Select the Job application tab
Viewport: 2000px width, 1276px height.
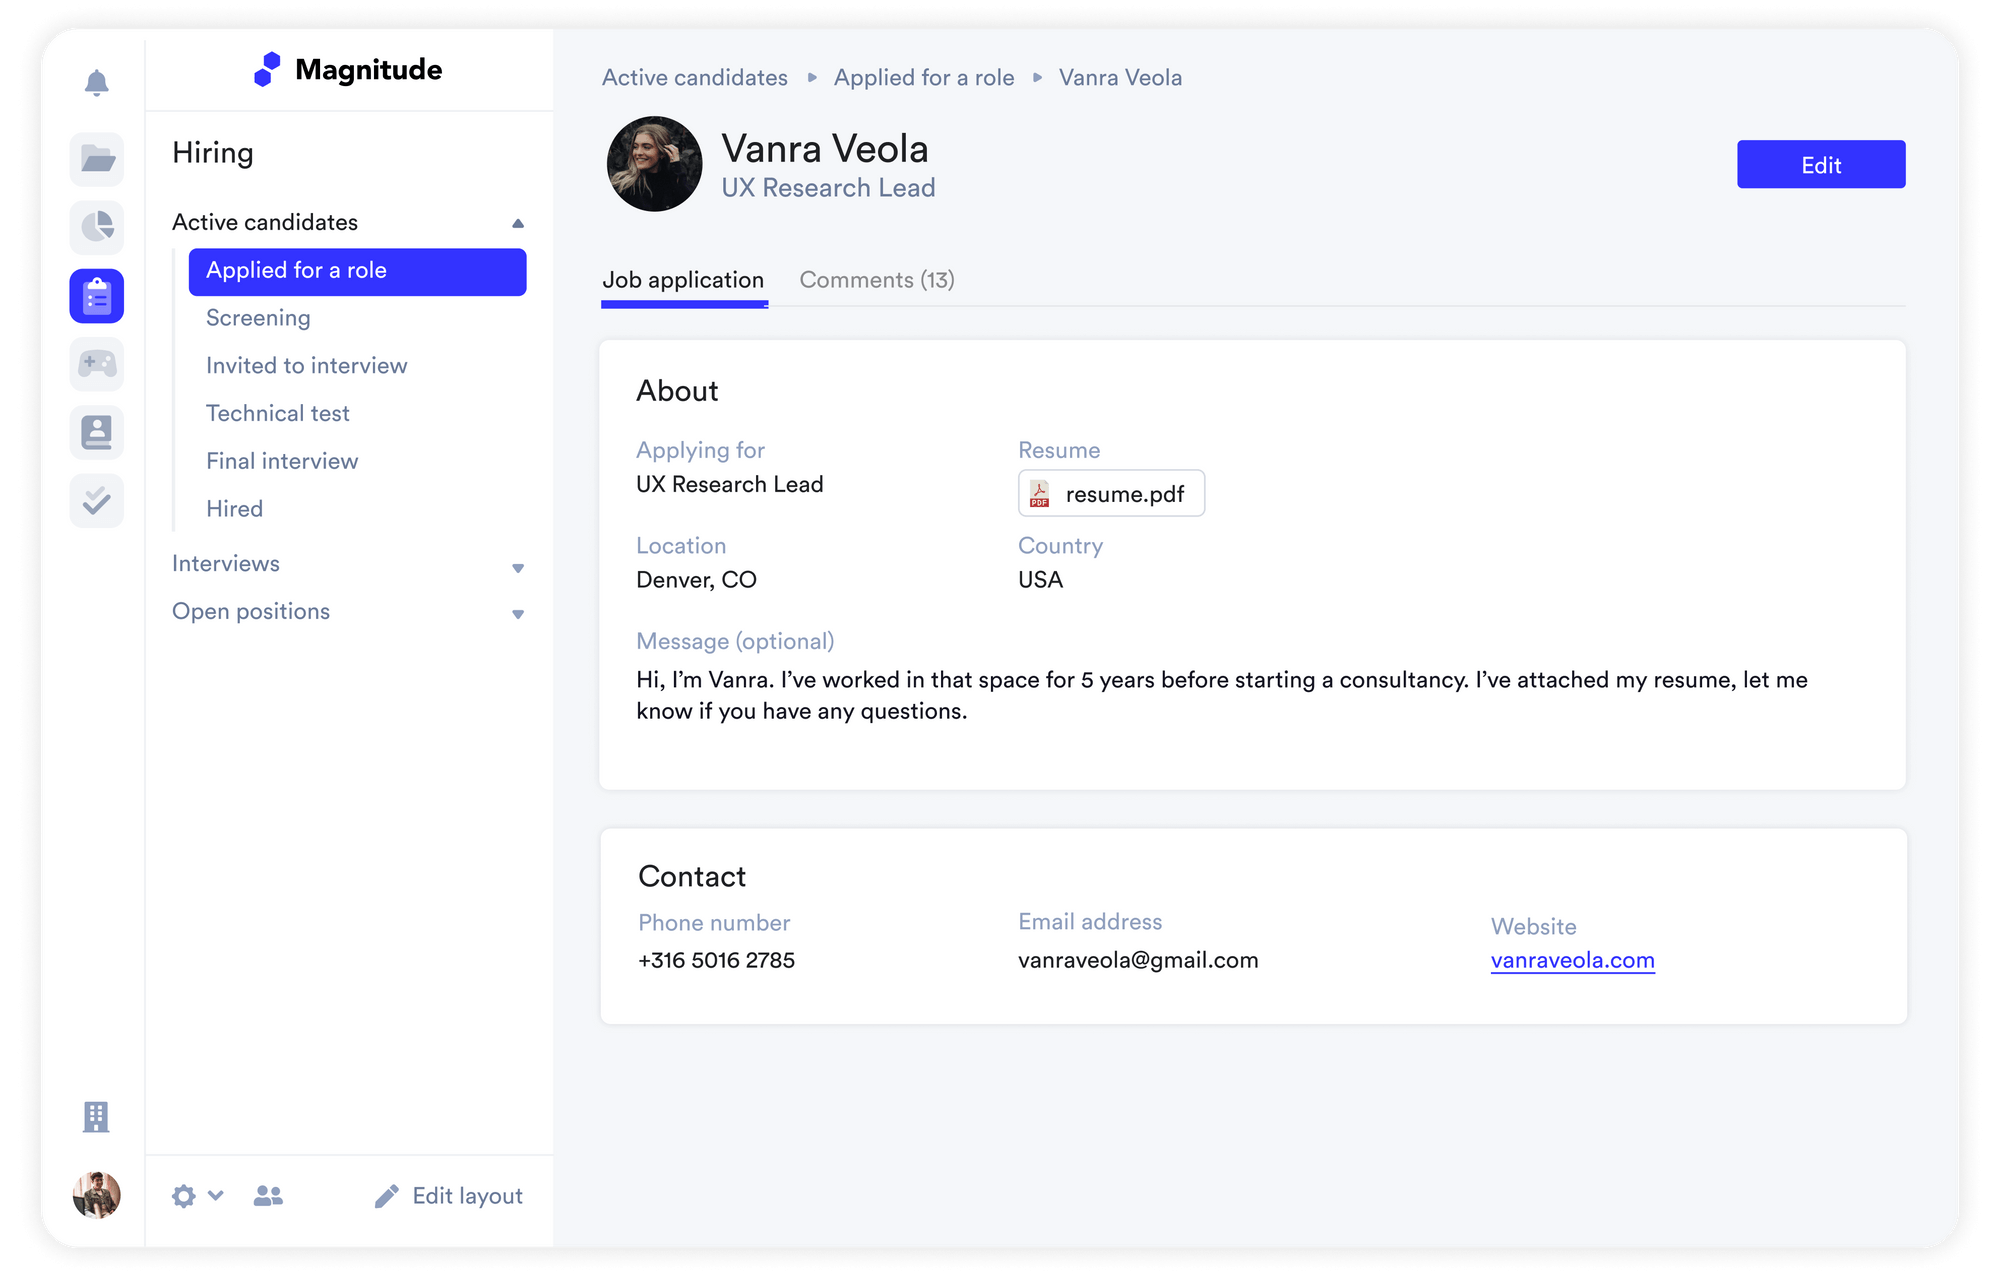click(683, 280)
